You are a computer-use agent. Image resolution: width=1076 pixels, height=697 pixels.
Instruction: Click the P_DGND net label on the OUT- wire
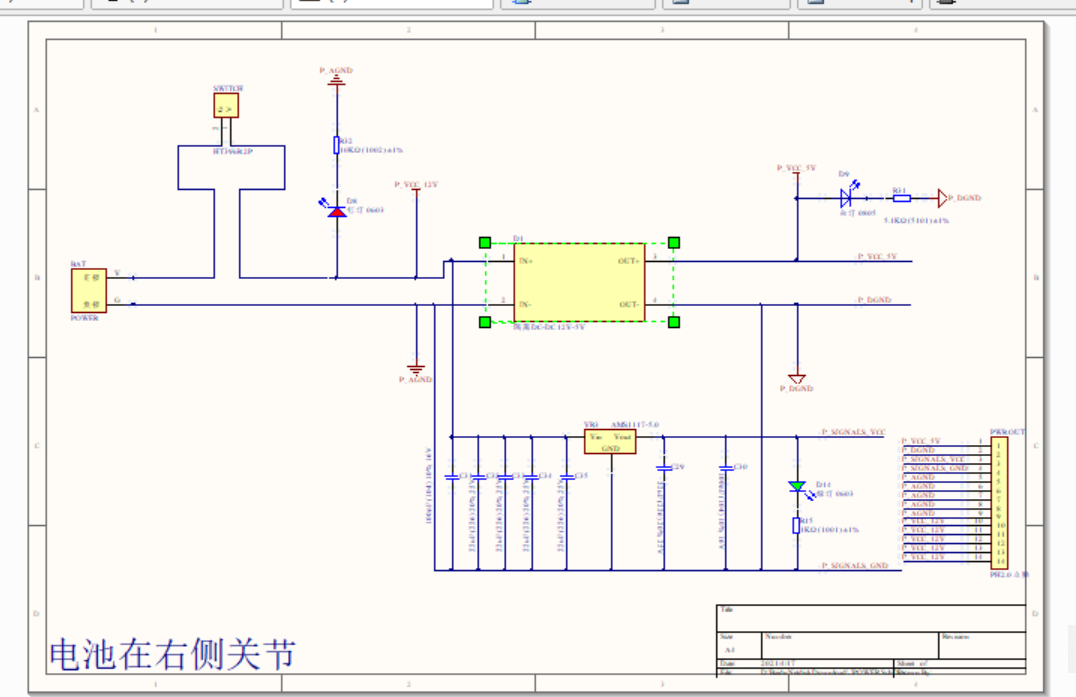(x=874, y=300)
